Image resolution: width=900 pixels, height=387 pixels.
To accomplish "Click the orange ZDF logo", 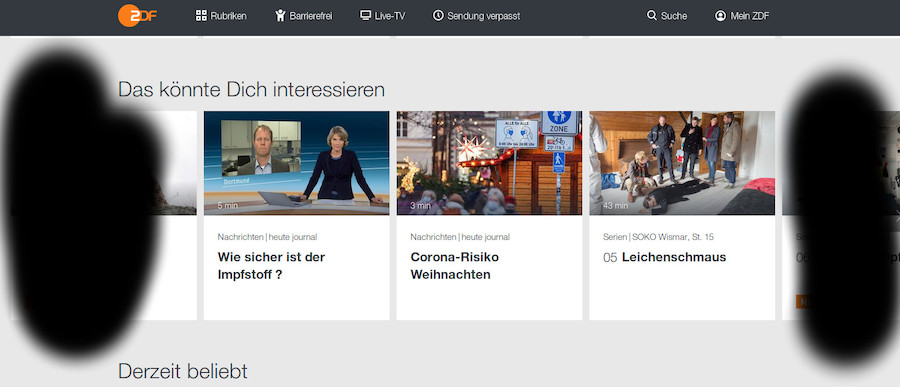I will click(x=137, y=16).
